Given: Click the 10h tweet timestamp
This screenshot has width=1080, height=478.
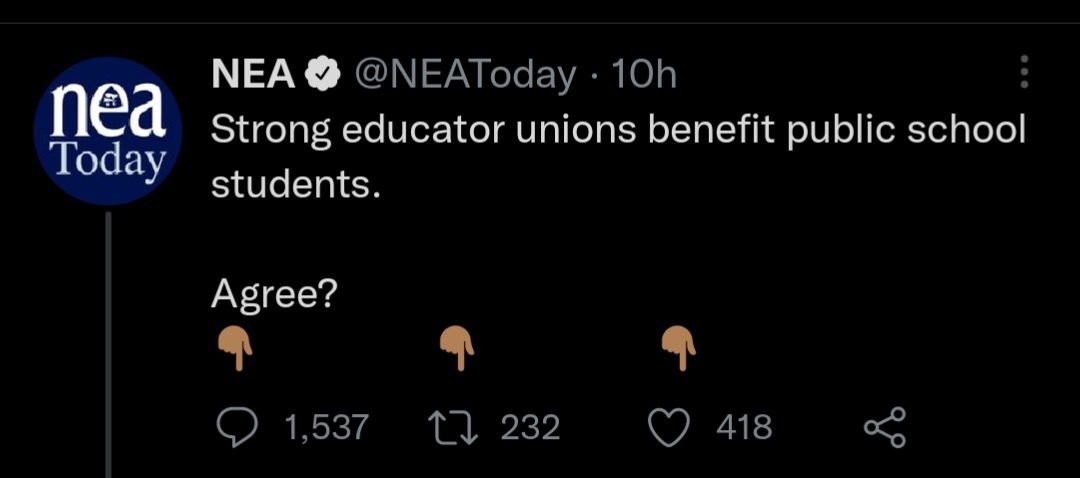Looking at the screenshot, I should point(643,74).
